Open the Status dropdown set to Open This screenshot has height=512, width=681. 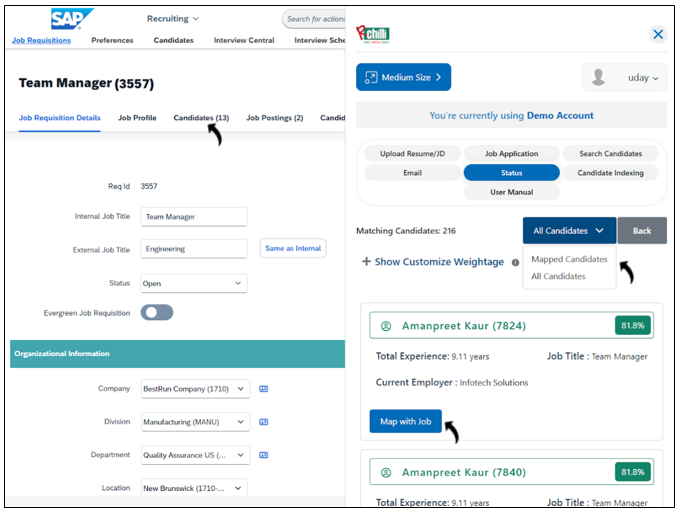[x=193, y=283]
